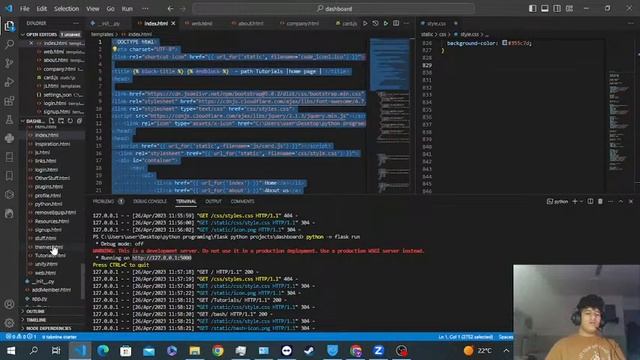Collapse the Open Editors section
The width and height of the screenshot is (640, 360).
click(x=53, y=34)
